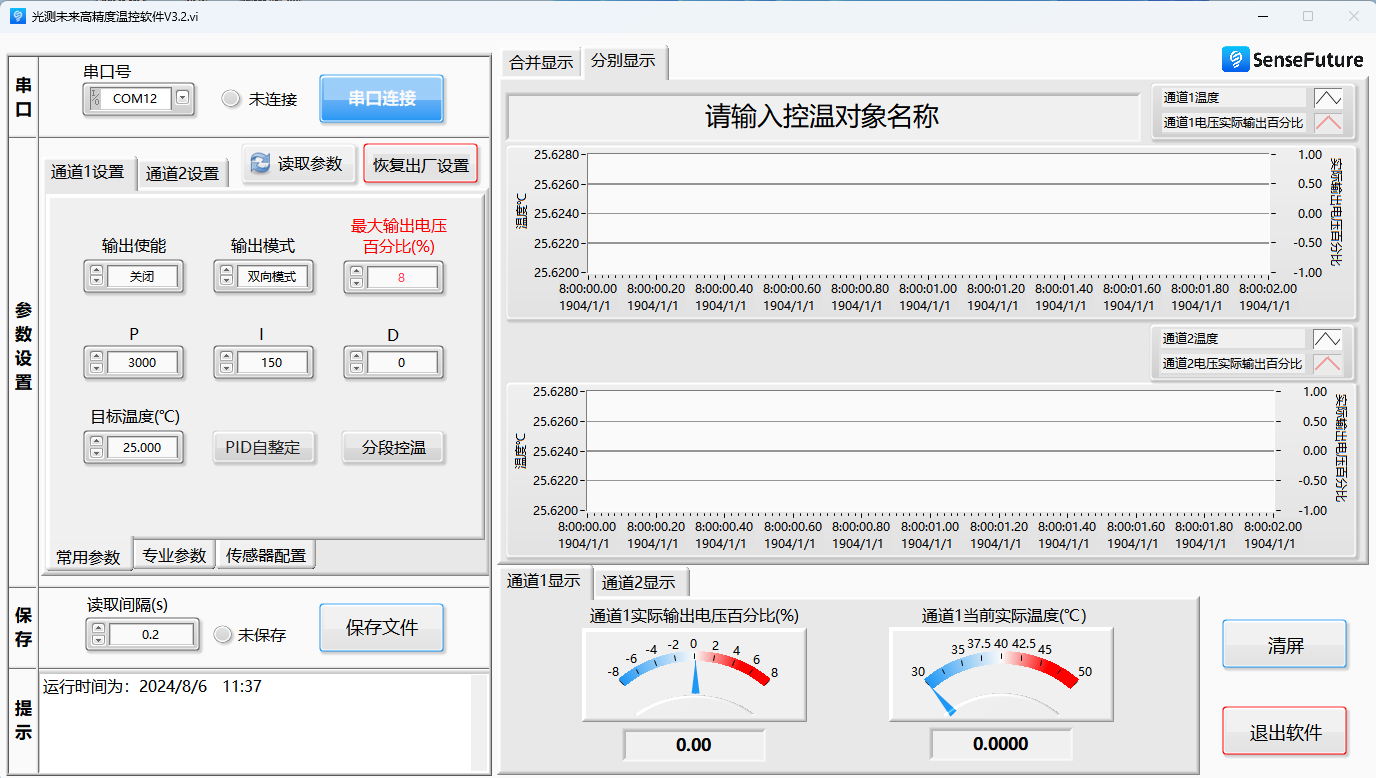Select the 专业参数 tab

click(174, 556)
